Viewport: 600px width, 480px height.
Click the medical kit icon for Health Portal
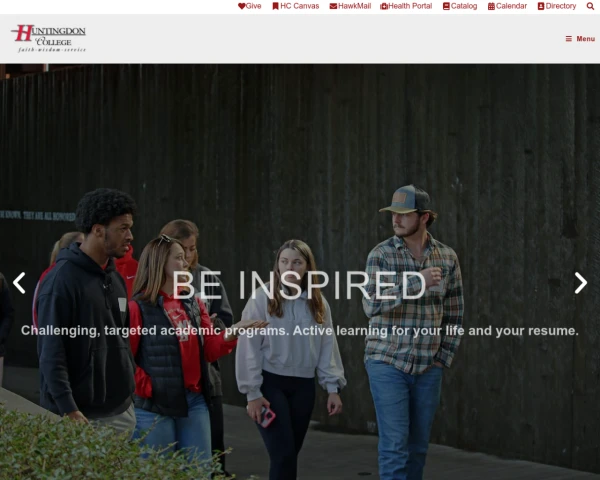pyautogui.click(x=384, y=6)
